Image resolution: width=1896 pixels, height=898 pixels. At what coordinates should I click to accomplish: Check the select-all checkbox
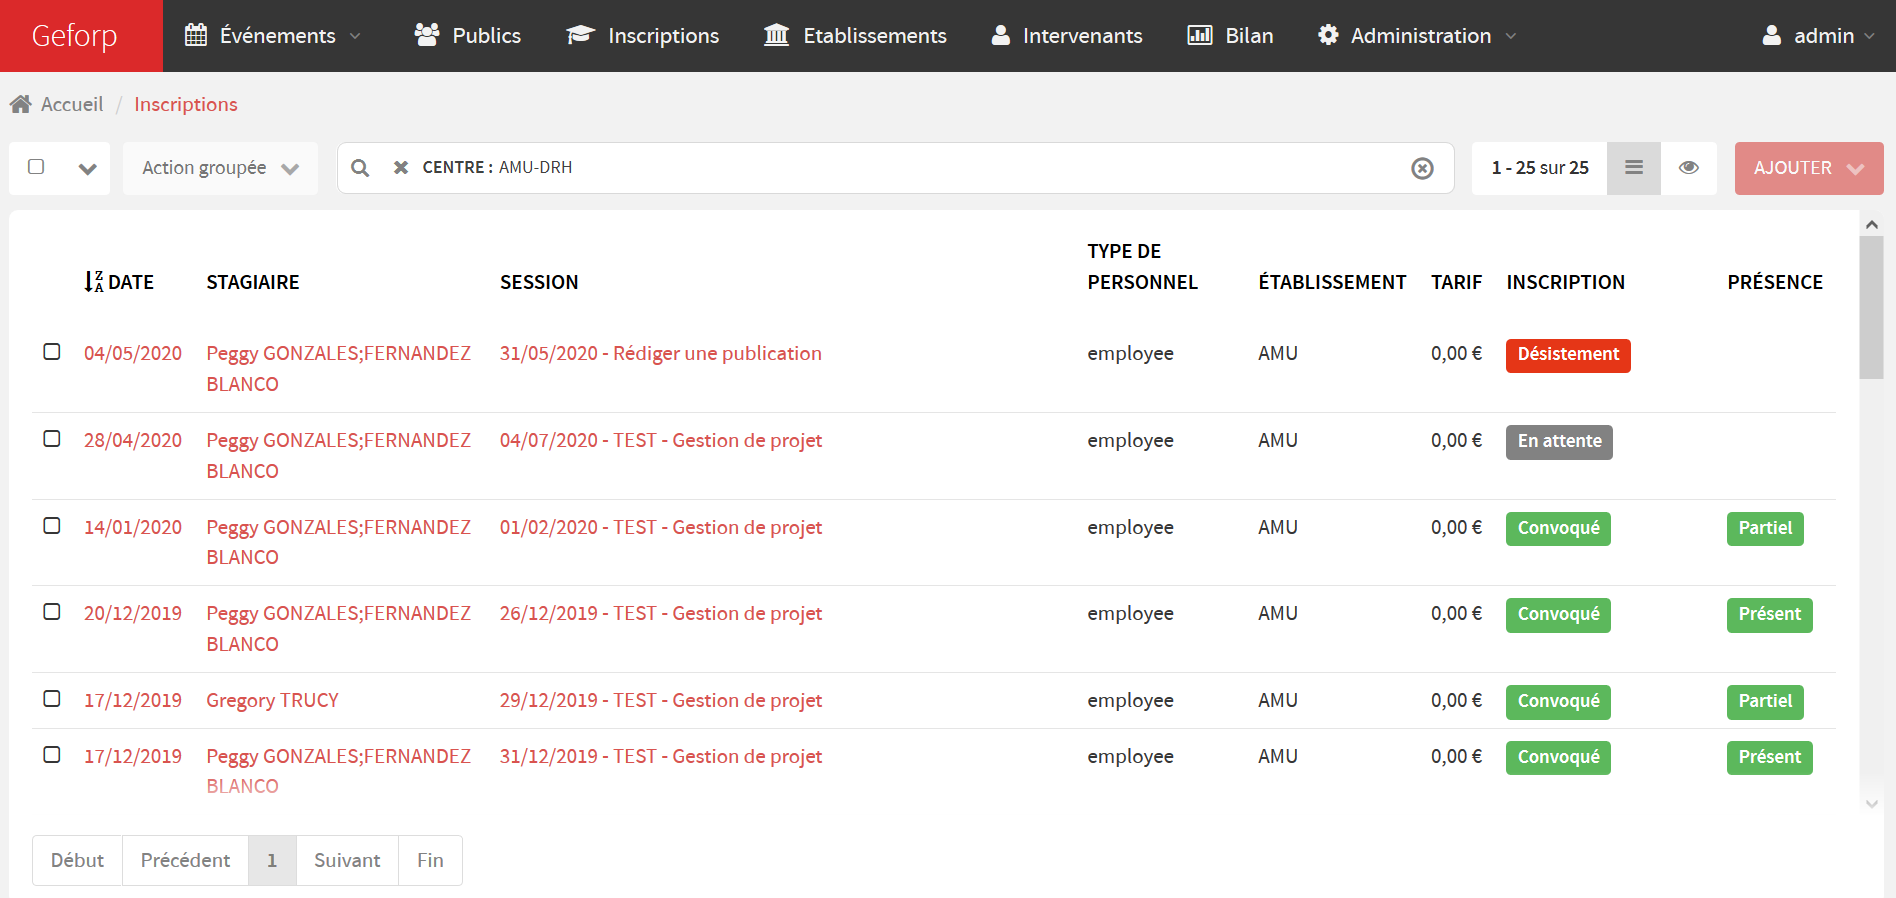tap(36, 167)
